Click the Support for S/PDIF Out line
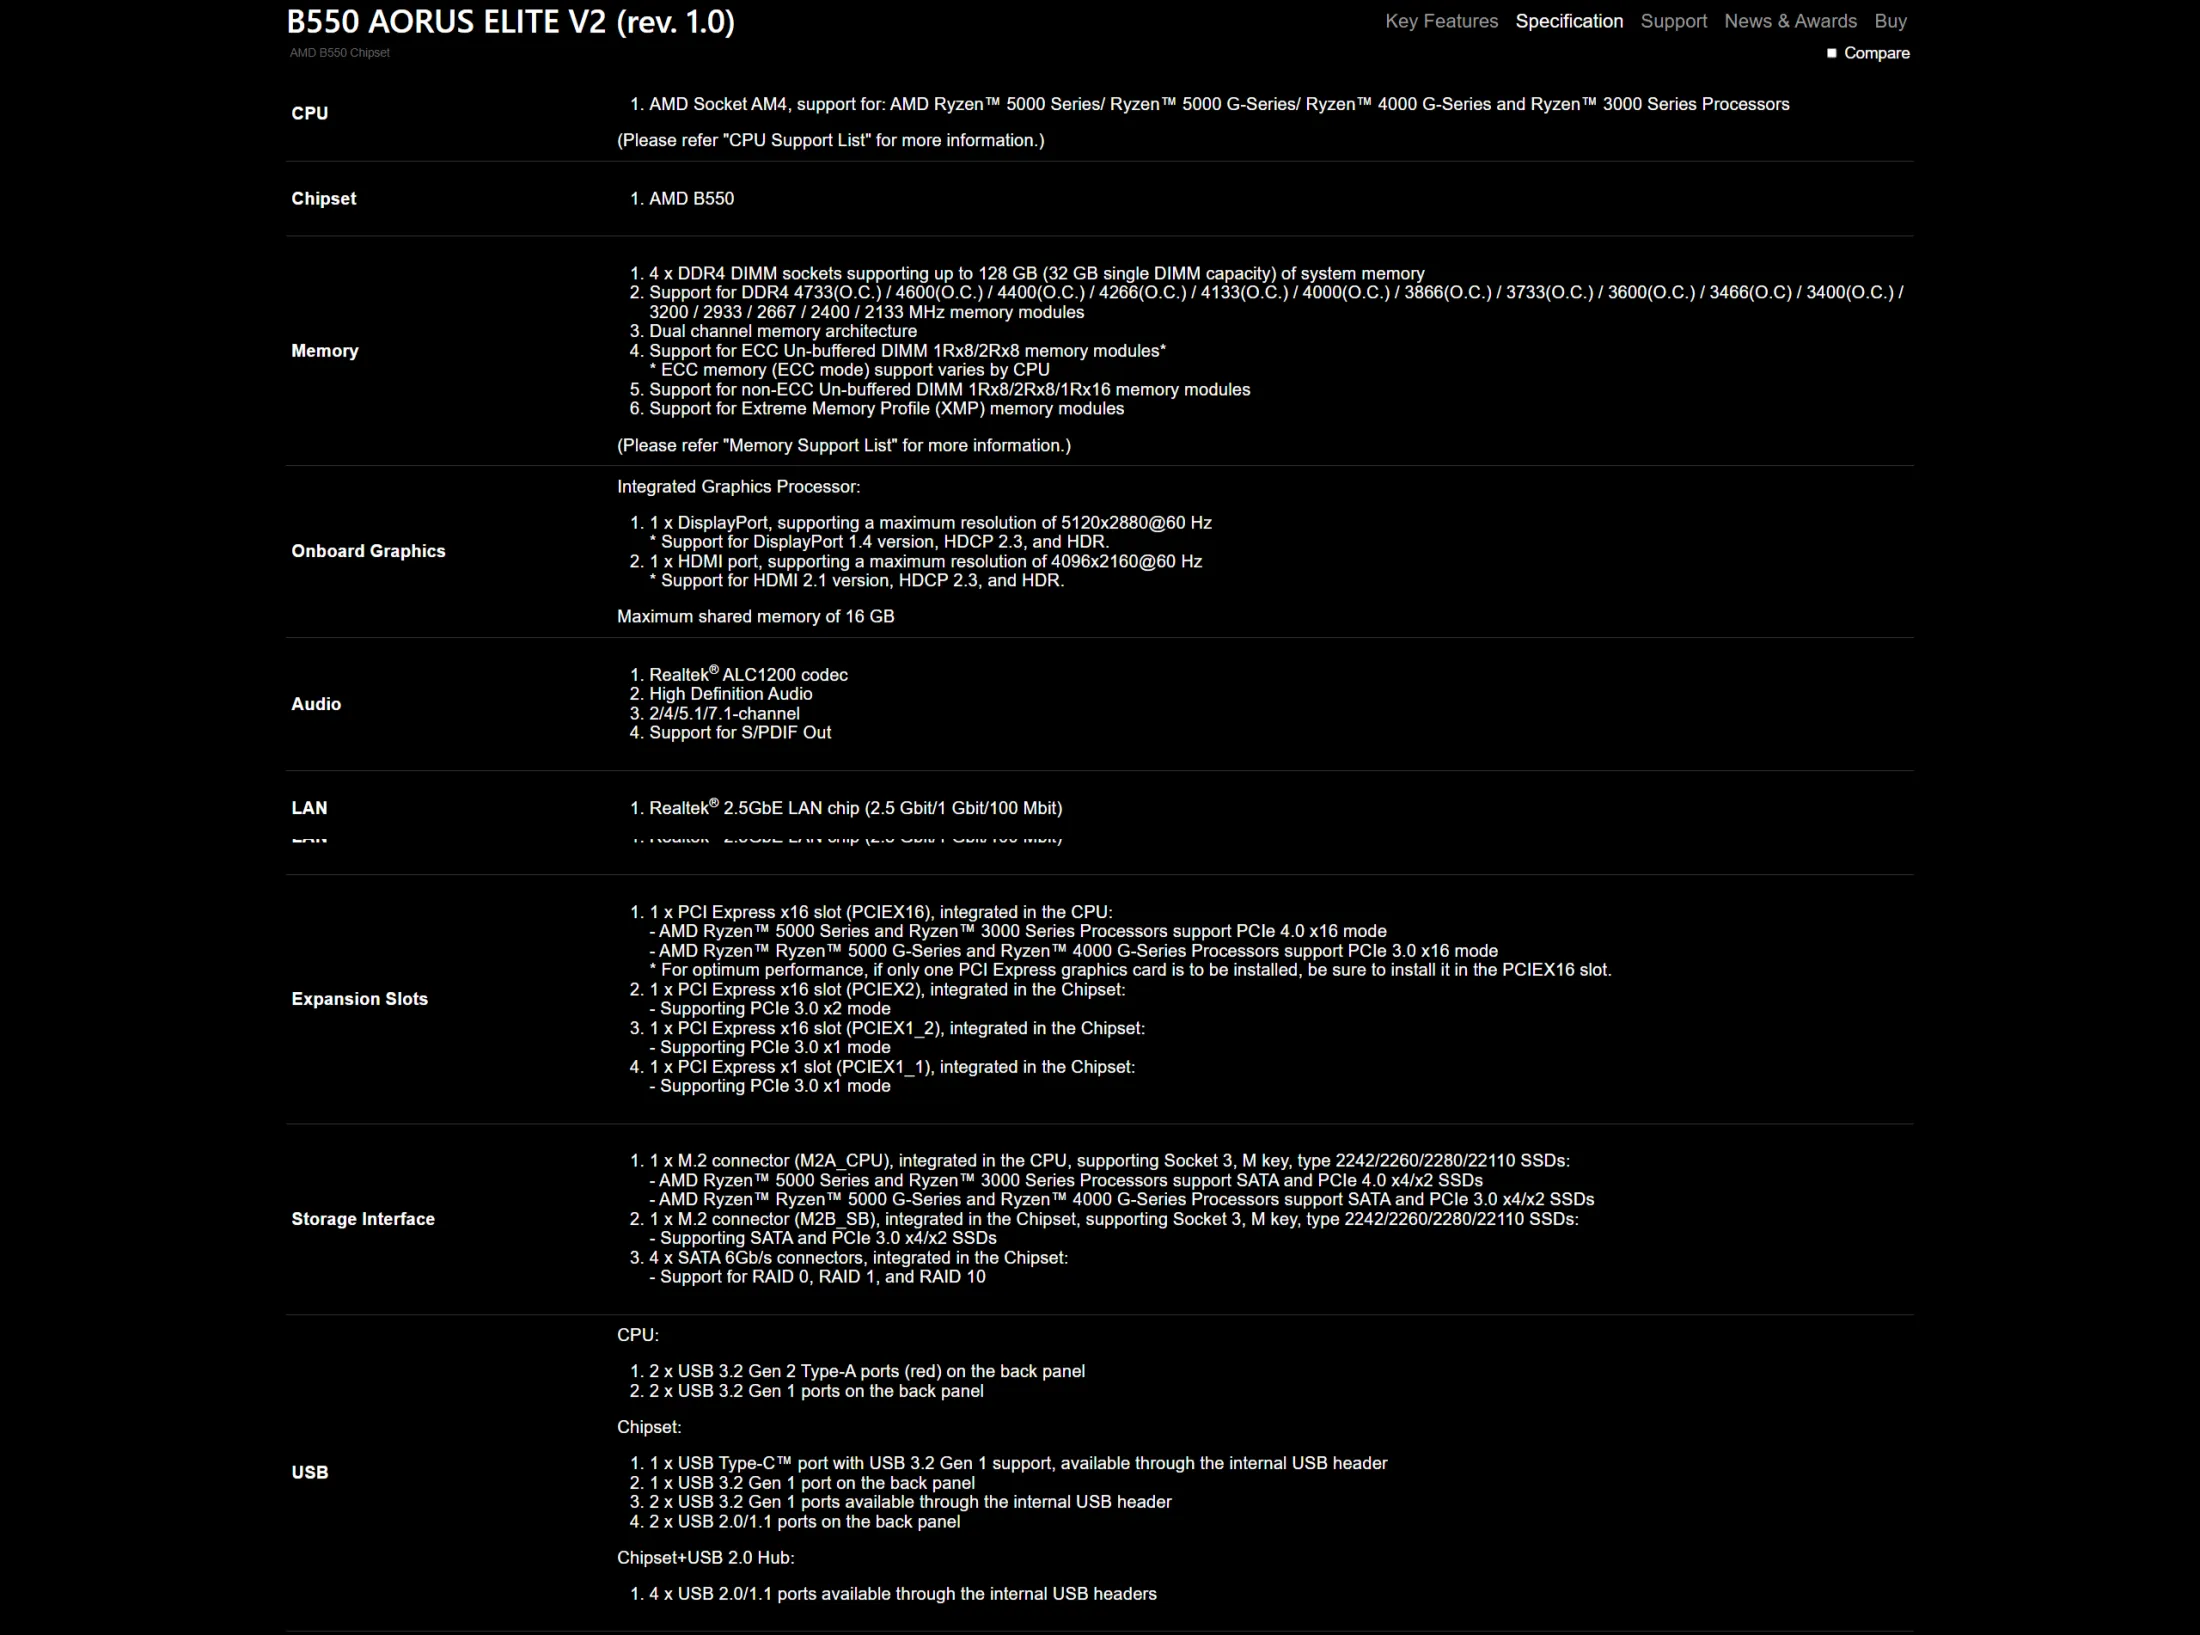This screenshot has height=1635, width=2200. point(740,733)
